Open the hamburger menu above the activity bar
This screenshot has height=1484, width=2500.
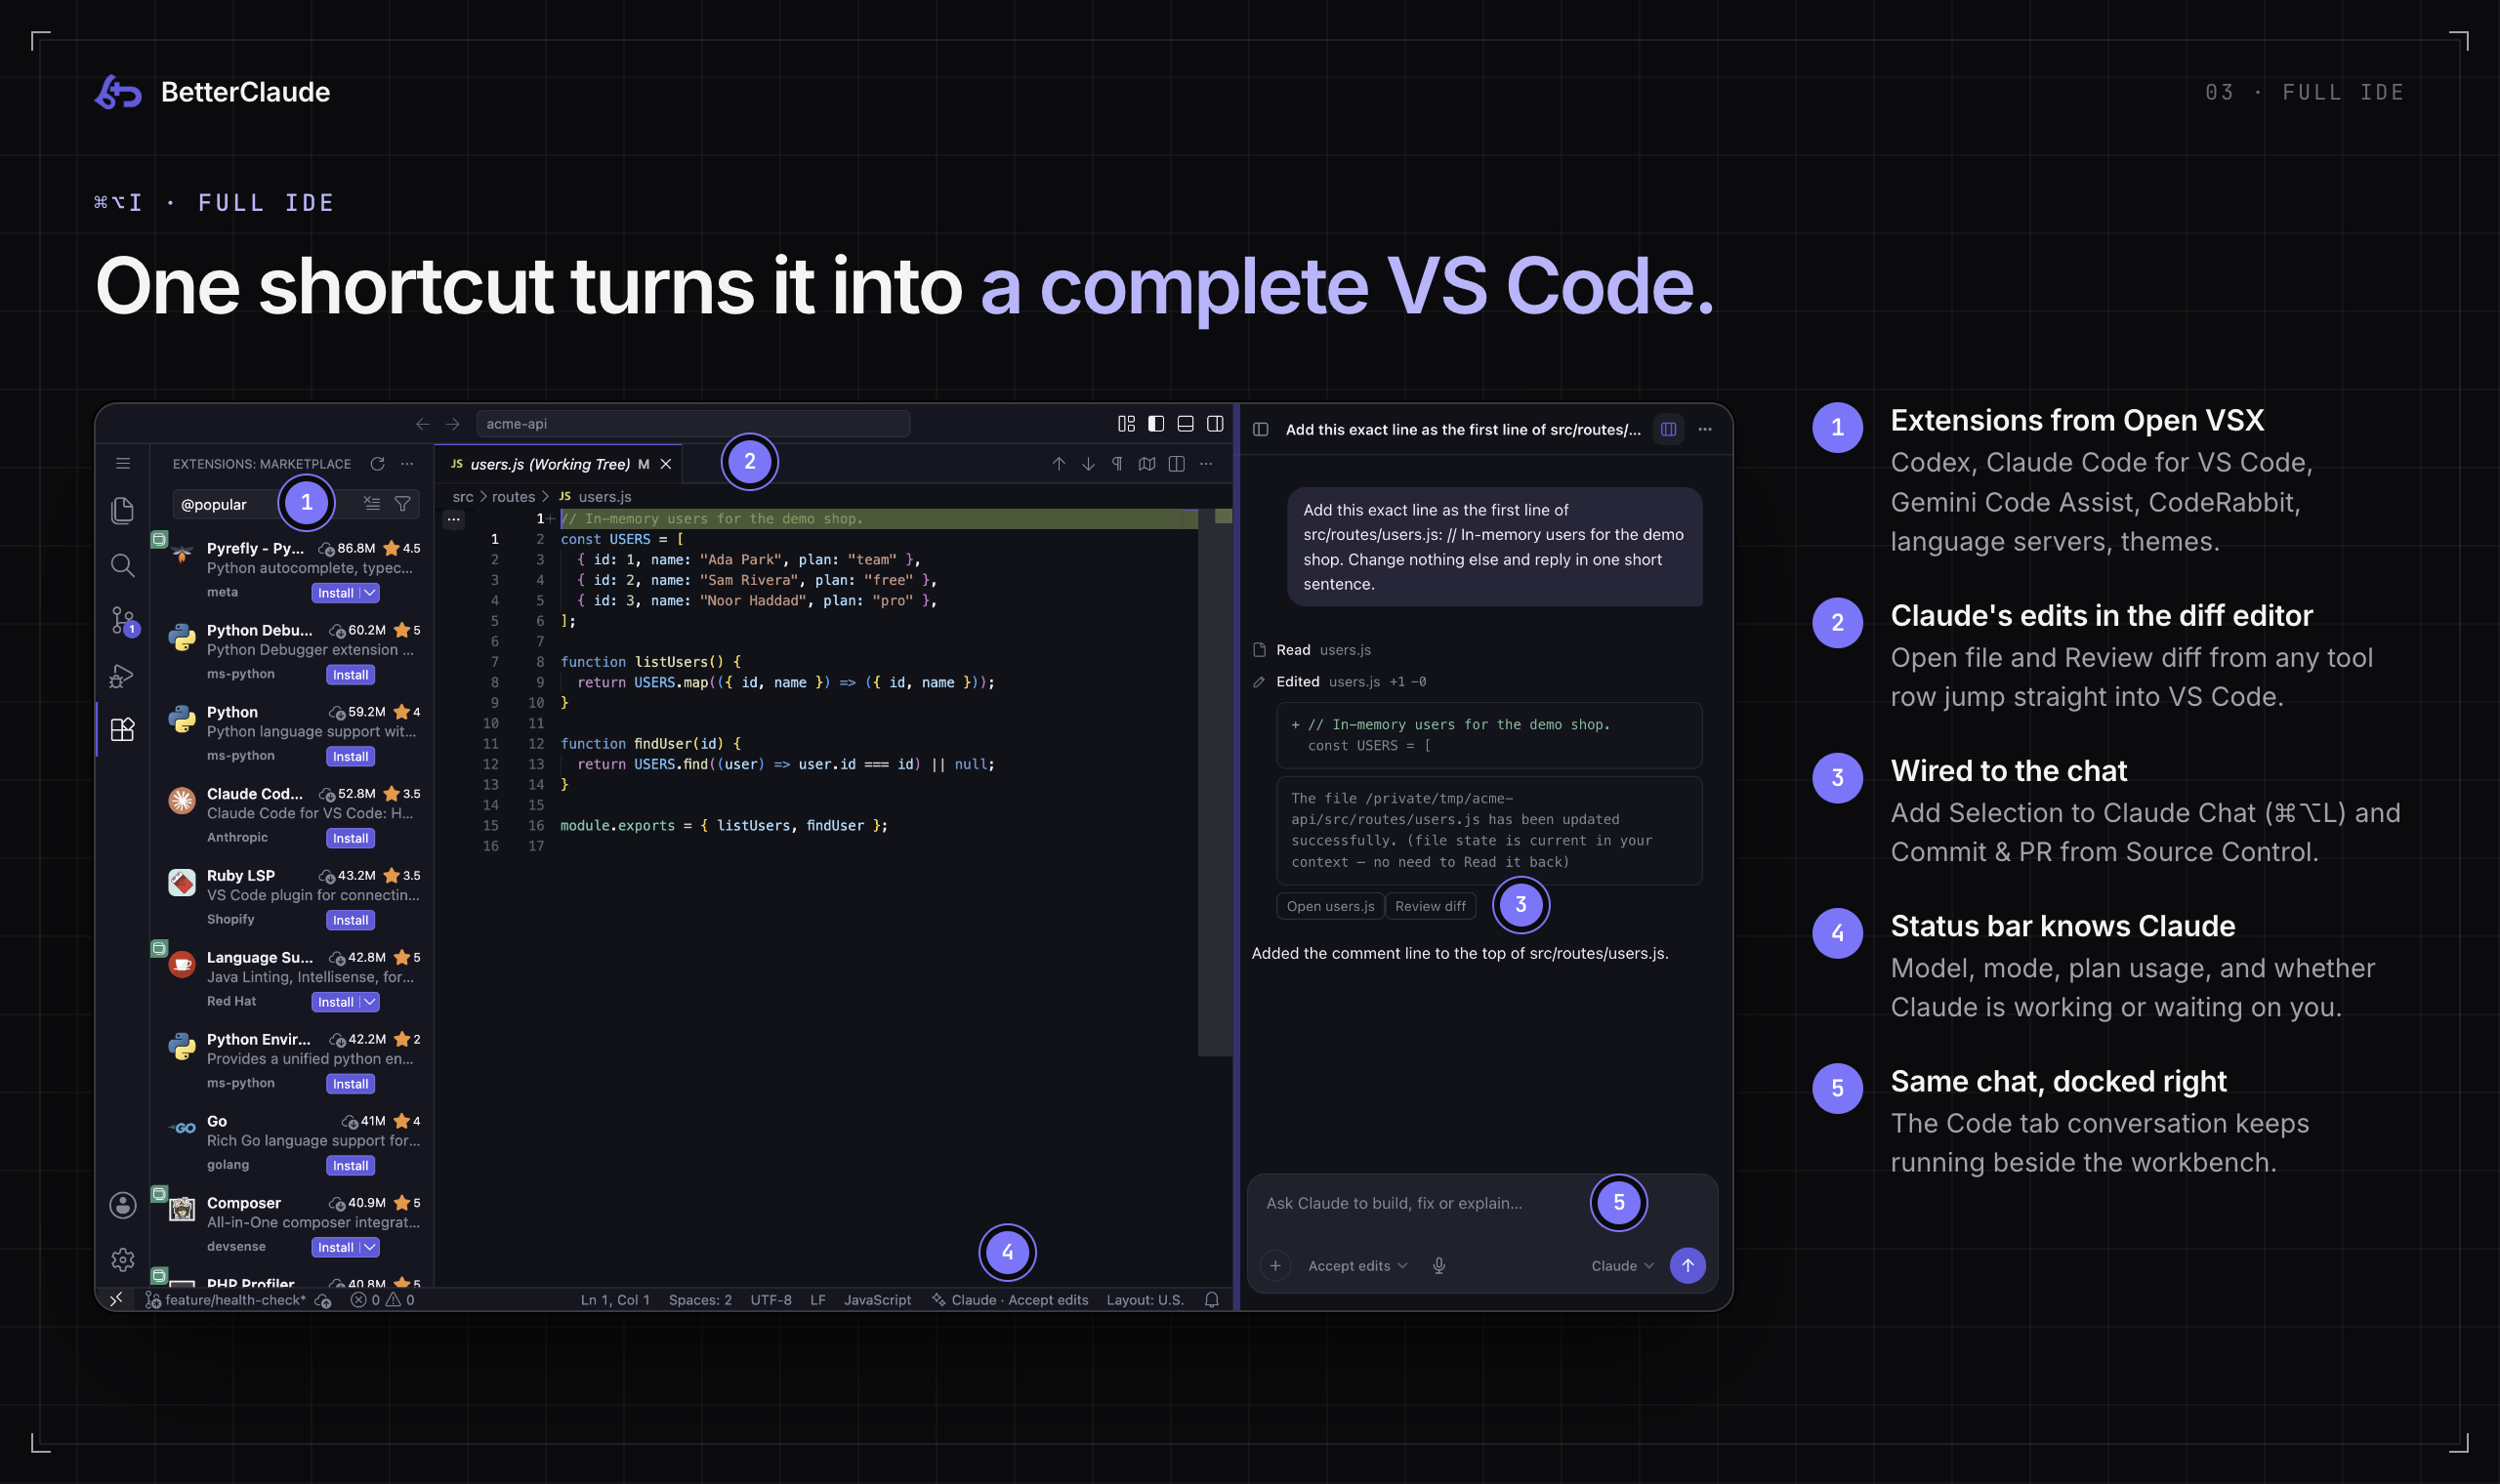pos(122,463)
